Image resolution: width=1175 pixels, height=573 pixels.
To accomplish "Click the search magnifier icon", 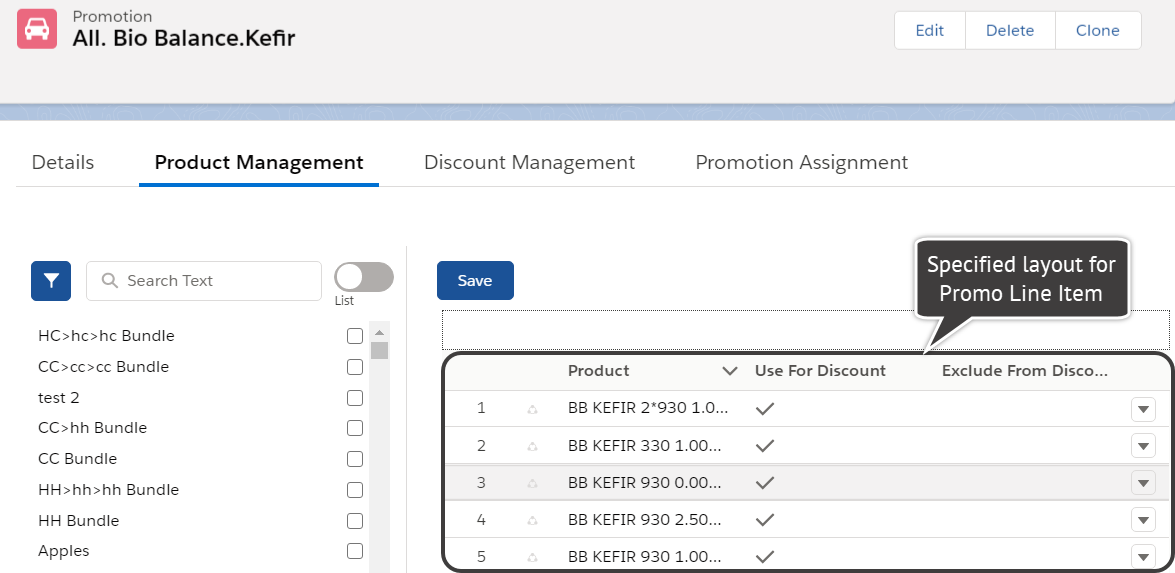I will [x=110, y=281].
